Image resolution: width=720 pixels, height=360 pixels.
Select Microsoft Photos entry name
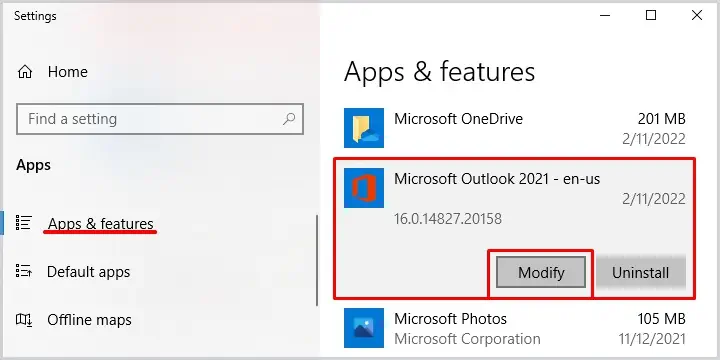click(450, 319)
